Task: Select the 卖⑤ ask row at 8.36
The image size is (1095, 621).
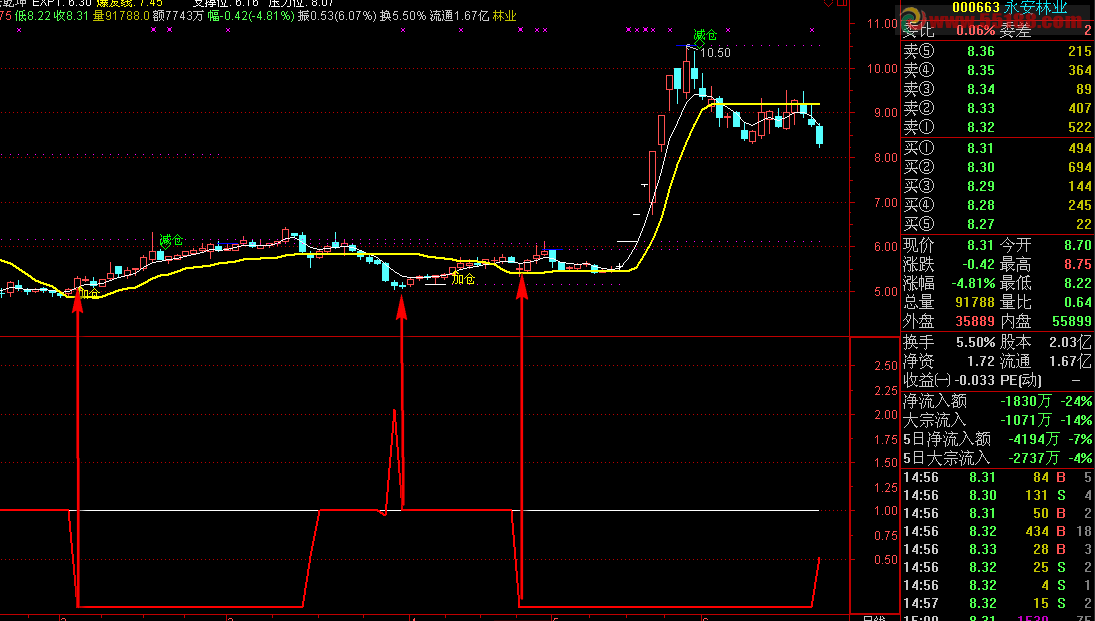Action: tap(997, 51)
